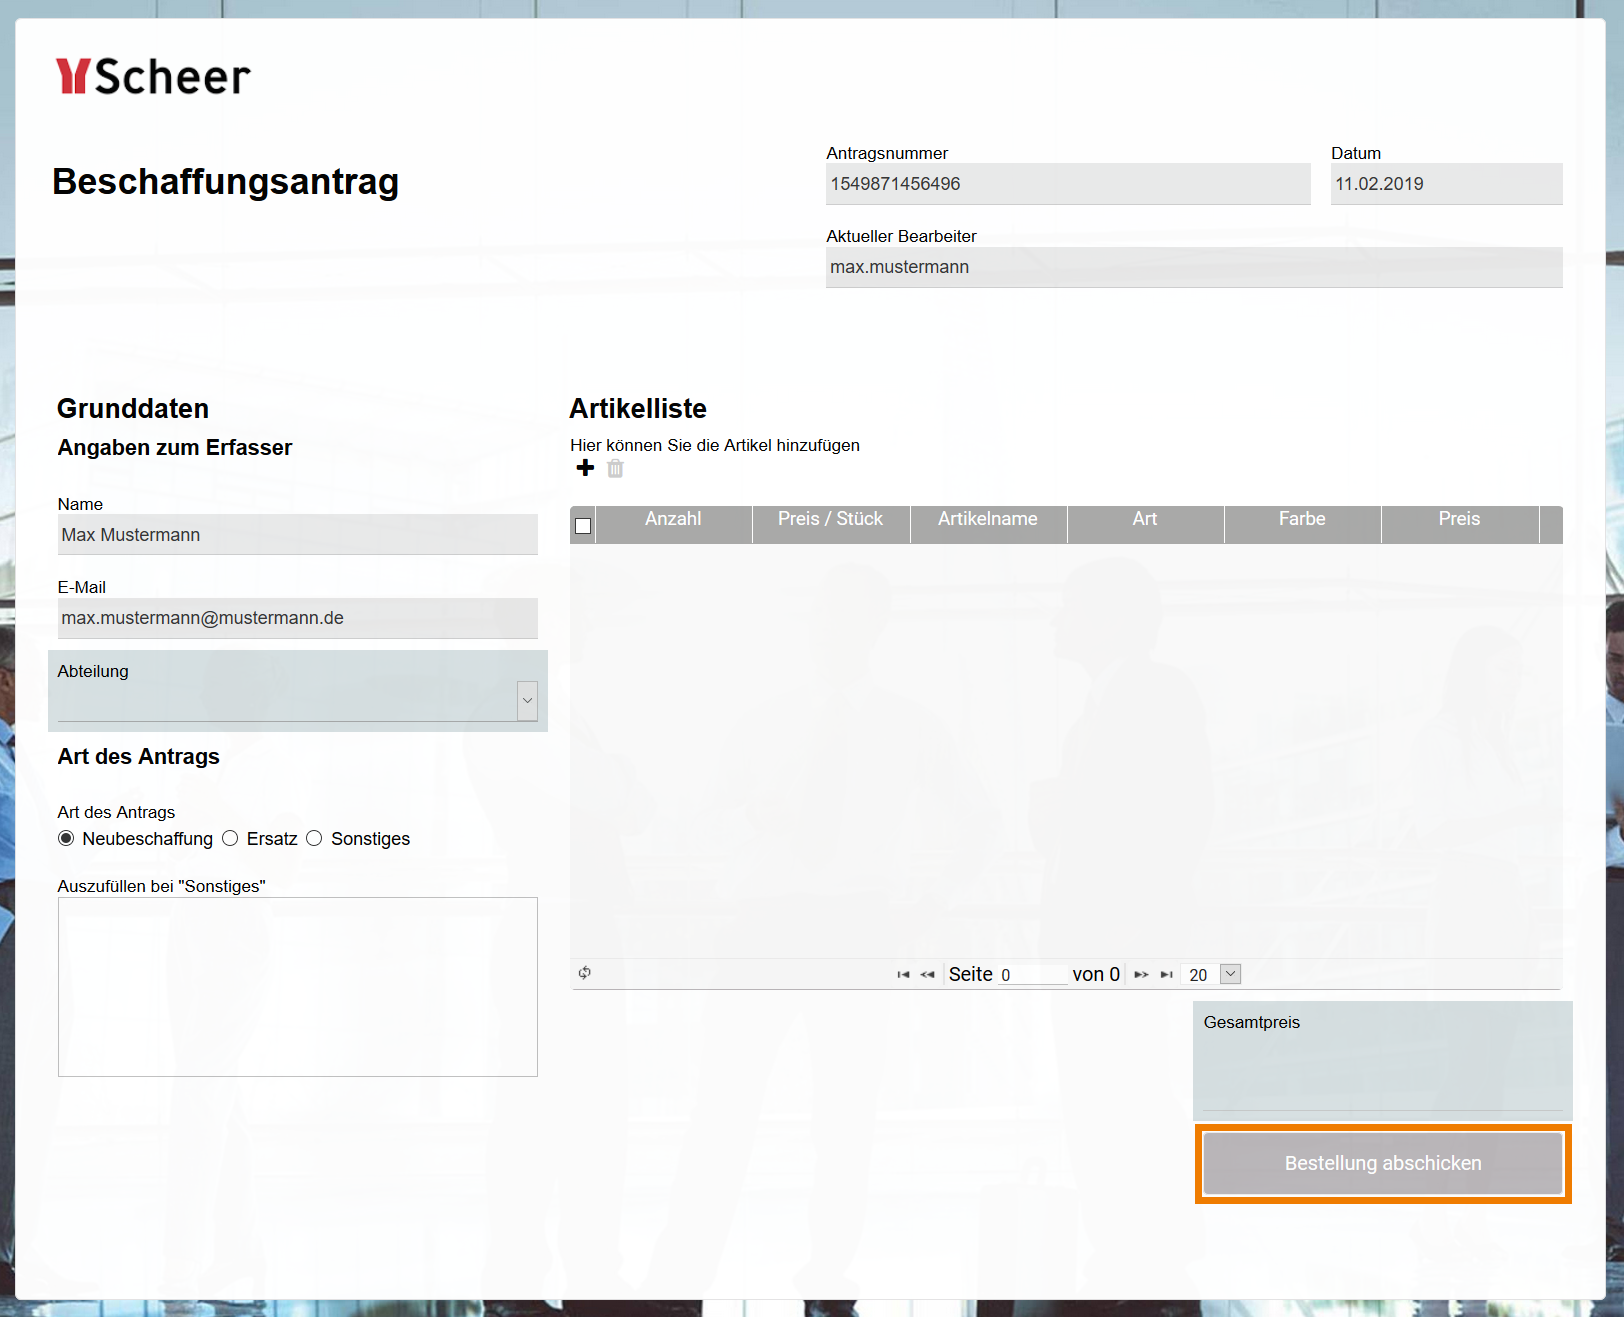Go to last page of Artikelliste
Viewport: 1624px width, 1317px height.
click(x=1166, y=975)
